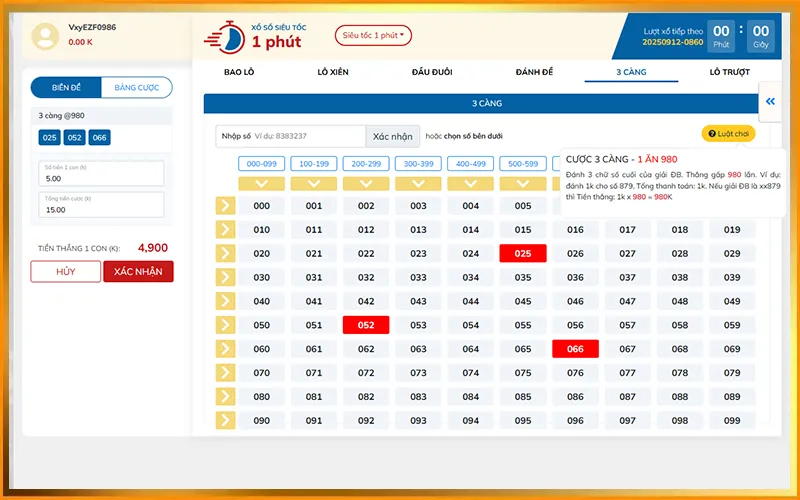The width and height of the screenshot is (800, 500).
Task: Remove selected chip 066 in bet slip
Action: point(99,137)
